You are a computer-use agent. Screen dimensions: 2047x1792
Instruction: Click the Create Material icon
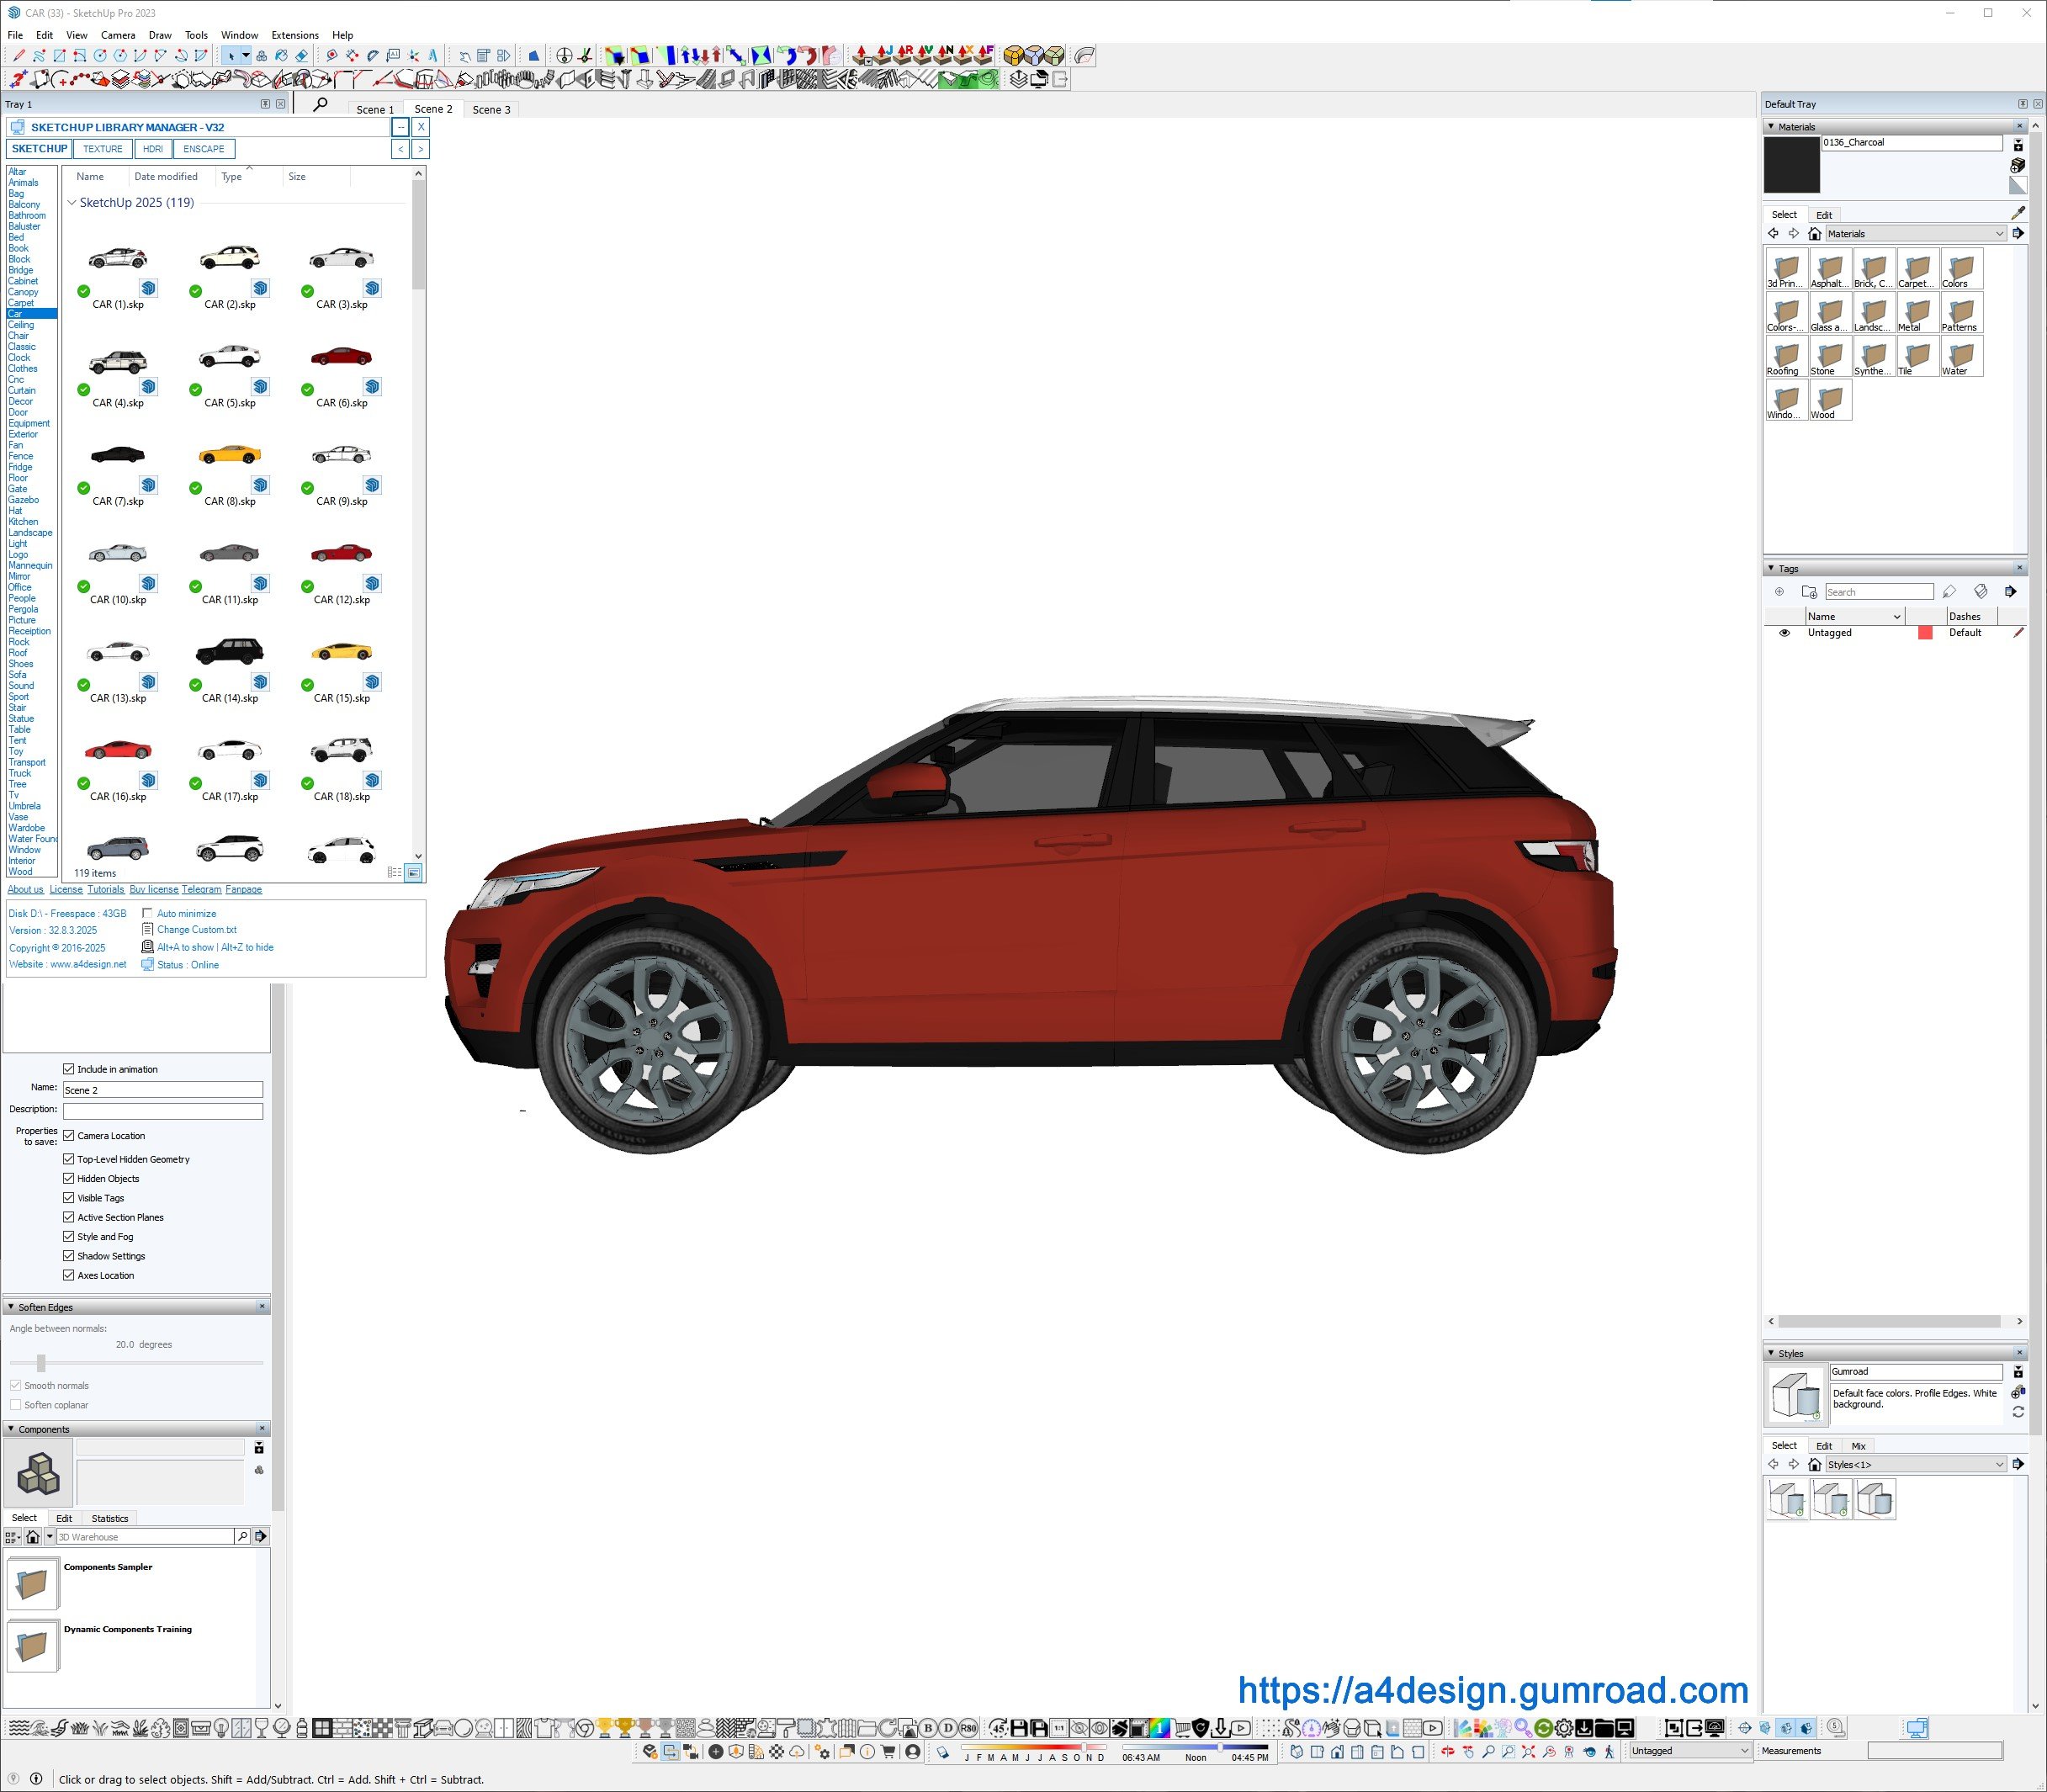pos(2017,165)
